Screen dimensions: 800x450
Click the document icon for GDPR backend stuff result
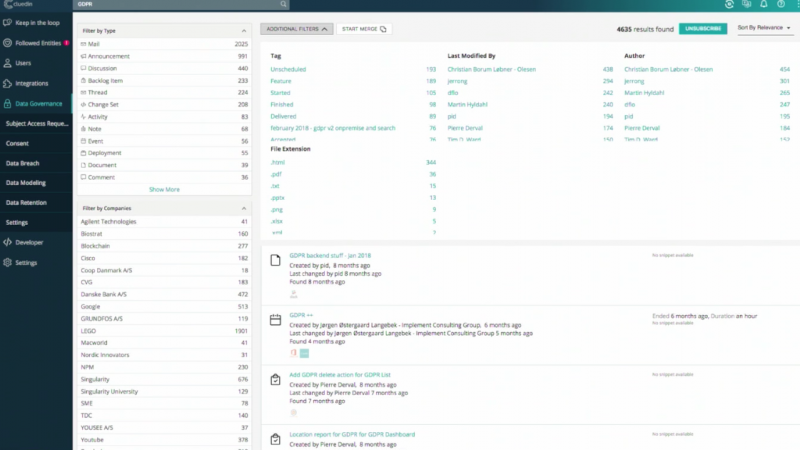click(276, 260)
